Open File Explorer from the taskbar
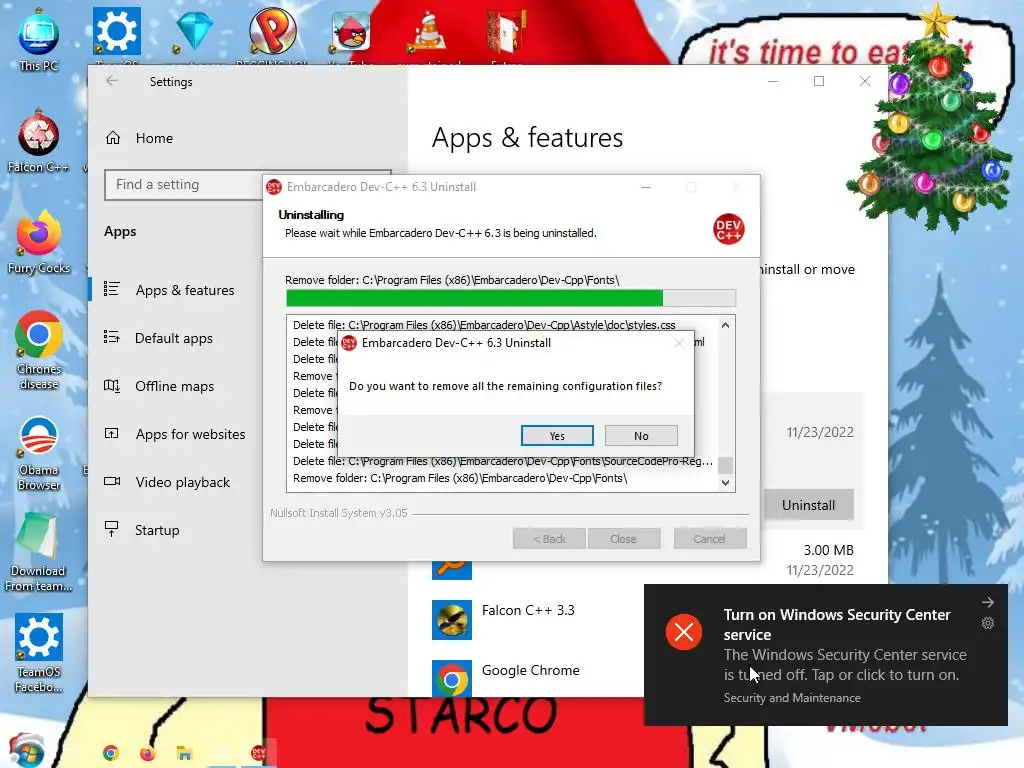The image size is (1024, 768). click(x=184, y=753)
